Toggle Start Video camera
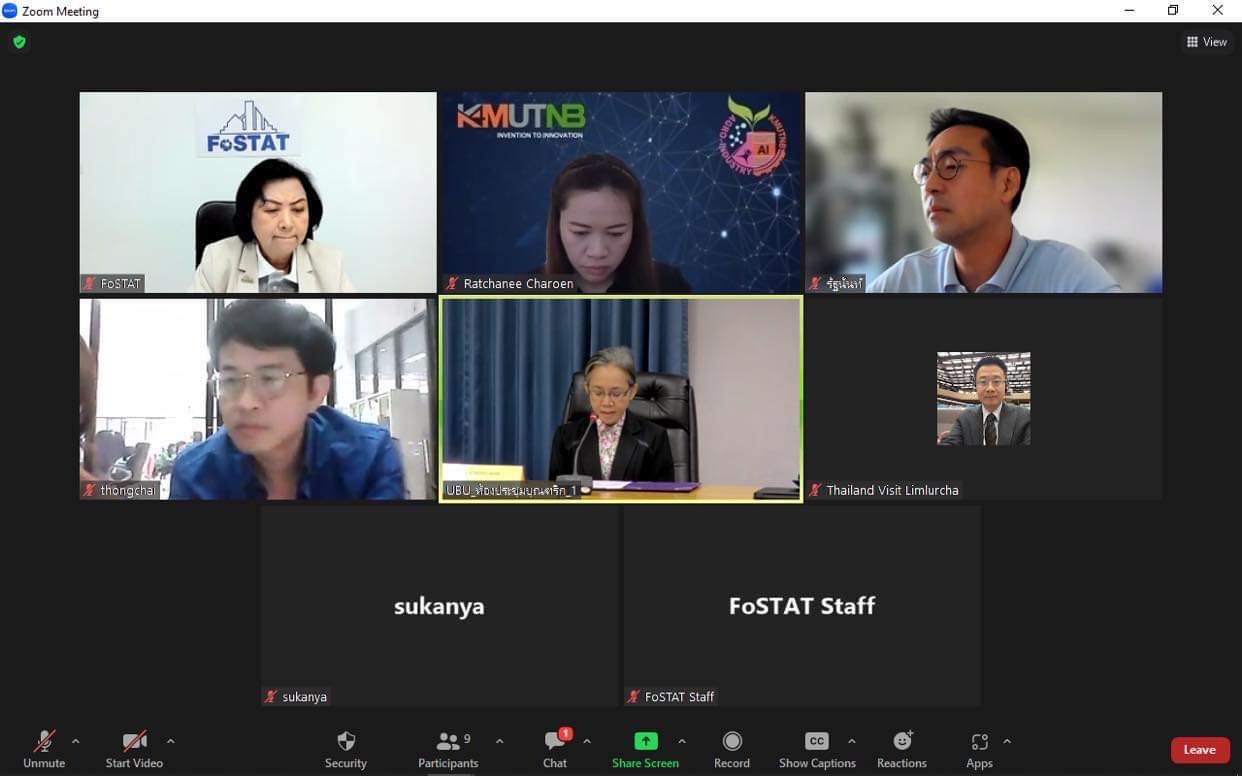The height and width of the screenshot is (776, 1242). click(x=134, y=750)
